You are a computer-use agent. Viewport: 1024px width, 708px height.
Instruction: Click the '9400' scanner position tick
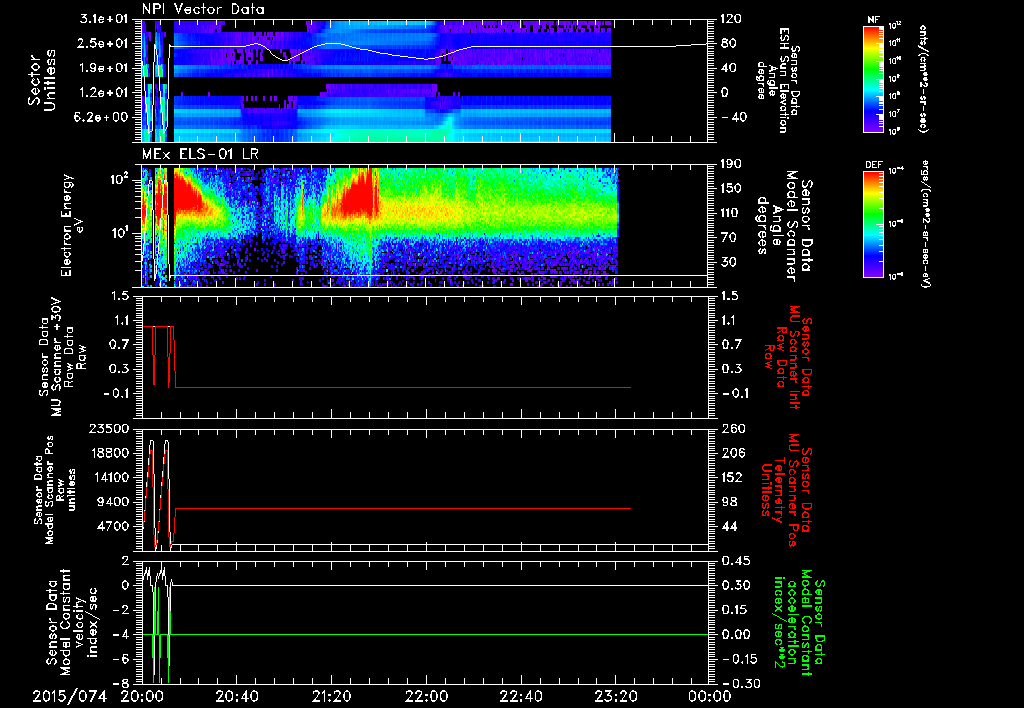click(113, 502)
